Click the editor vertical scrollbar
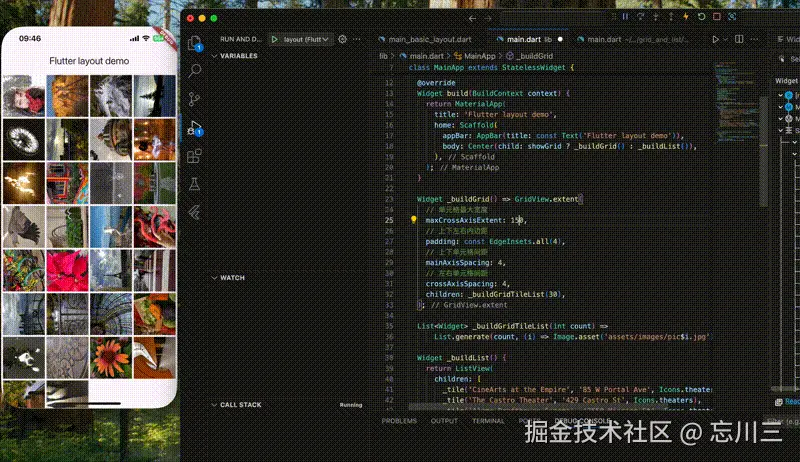The image size is (800, 462). point(764,150)
